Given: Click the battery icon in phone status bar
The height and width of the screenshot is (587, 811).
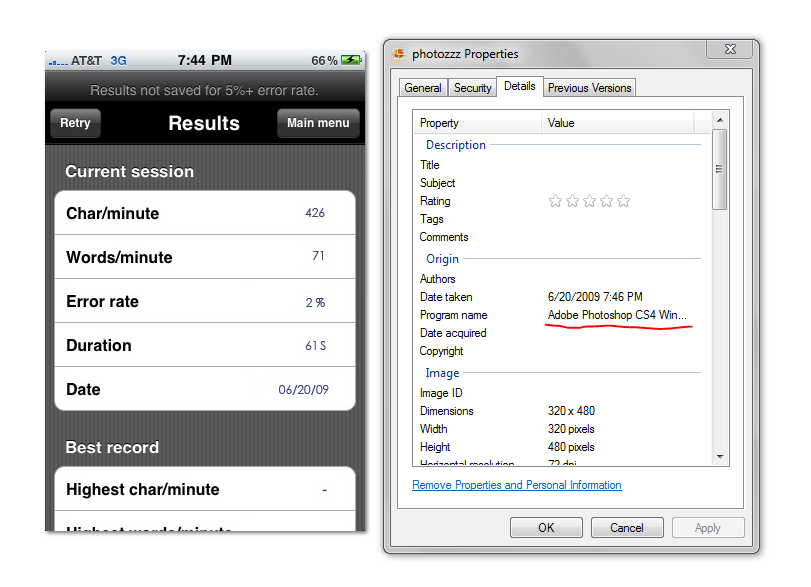Looking at the screenshot, I should click(351, 61).
